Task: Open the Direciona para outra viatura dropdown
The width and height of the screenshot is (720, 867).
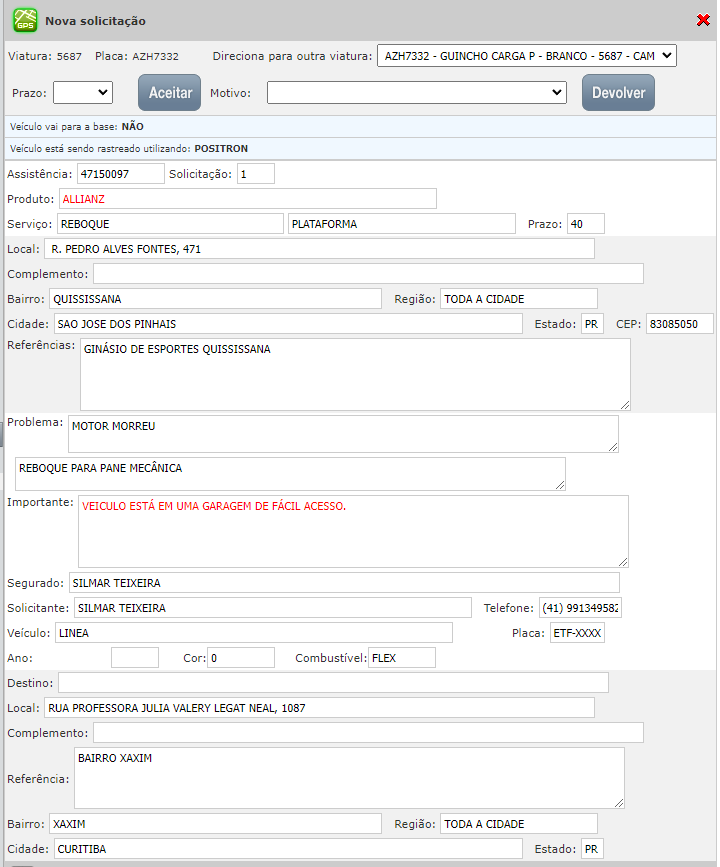Action: coord(526,56)
